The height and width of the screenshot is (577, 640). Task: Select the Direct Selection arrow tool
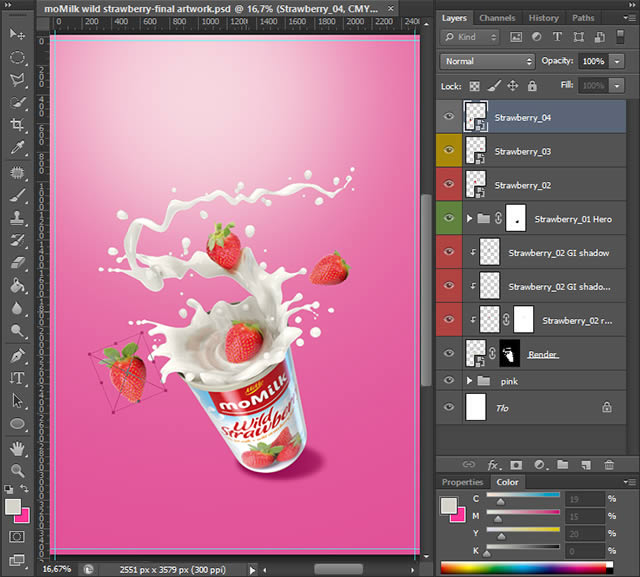pos(17,401)
